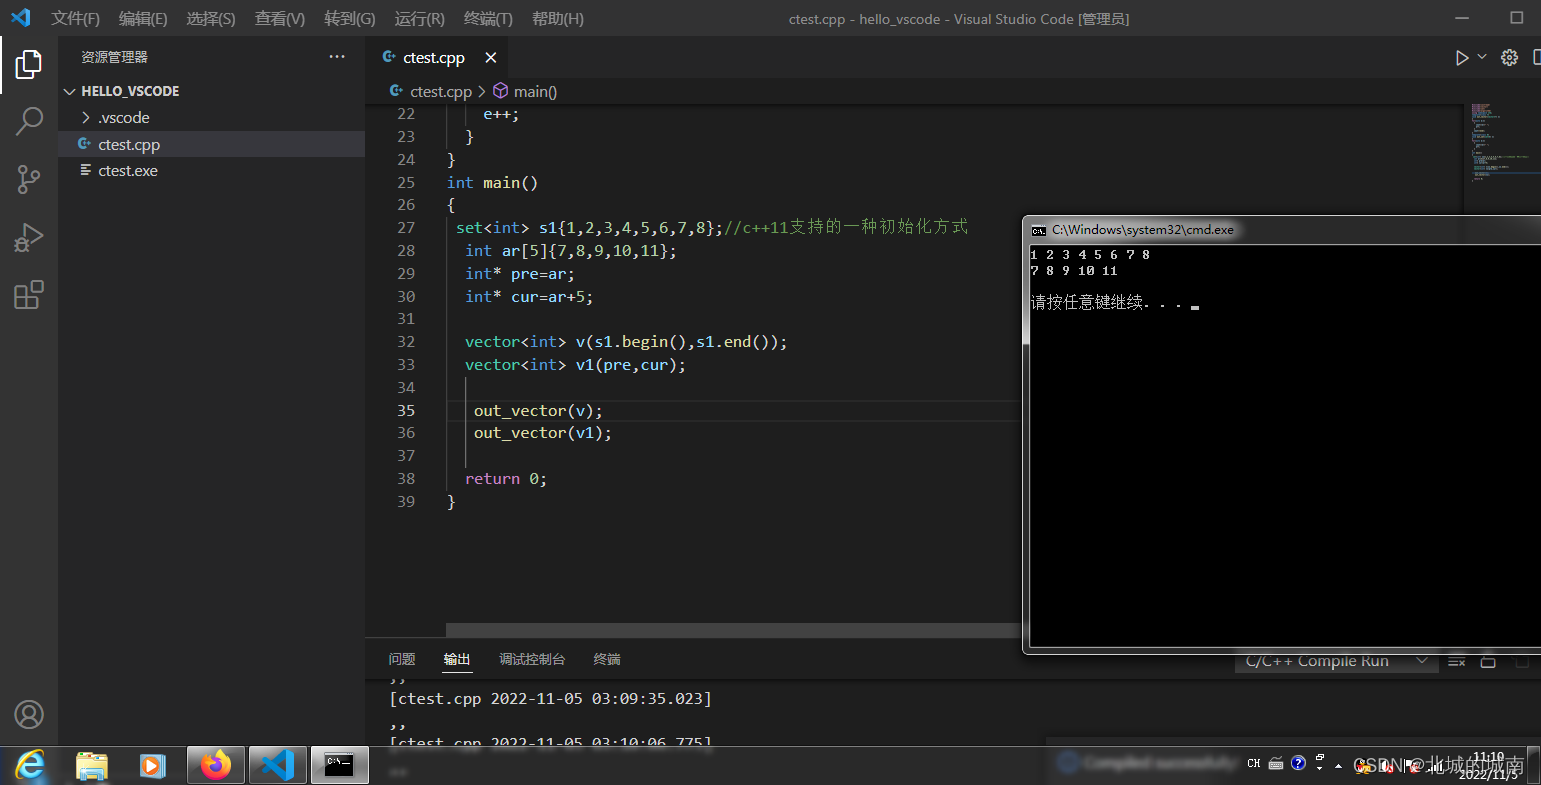Click line number 35 in the gutter
The width and height of the screenshot is (1541, 785).
point(406,410)
